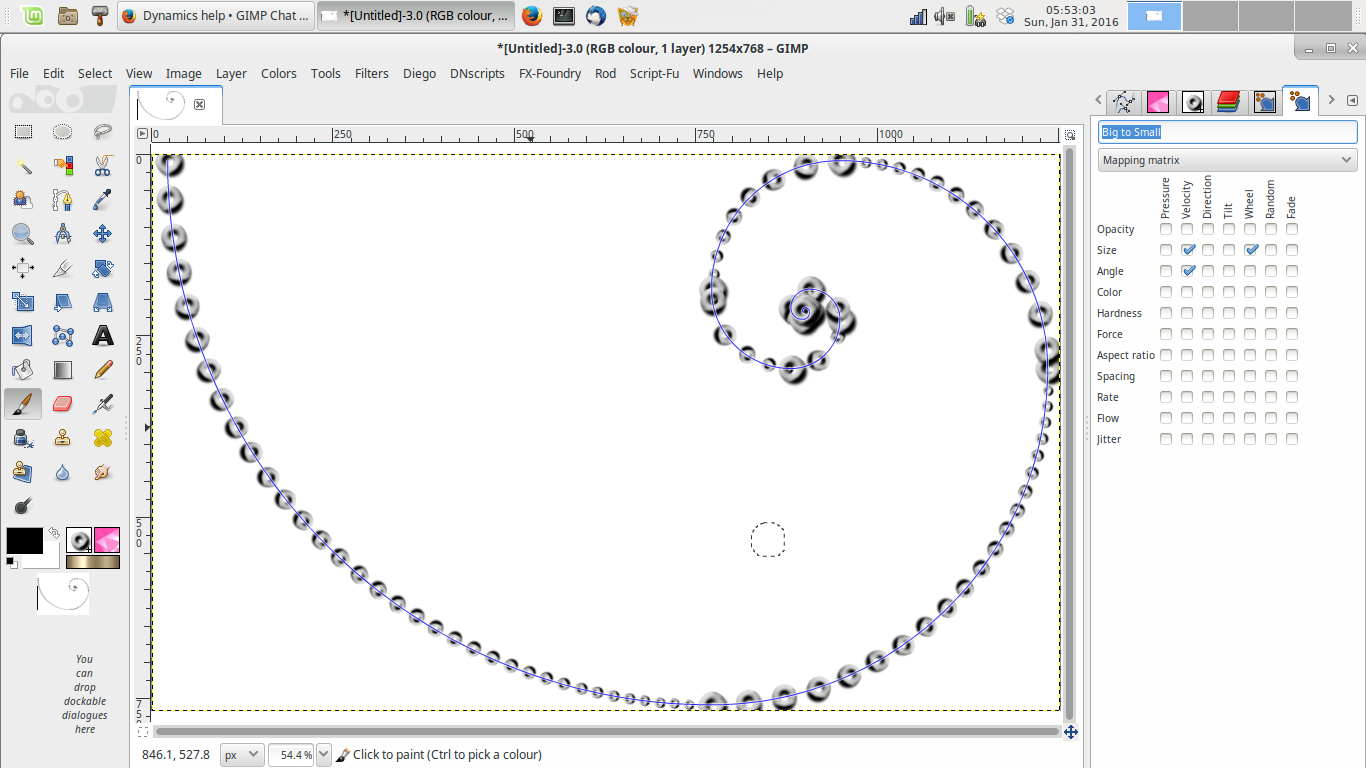Choose the Free Select lasso tool

tap(102, 132)
